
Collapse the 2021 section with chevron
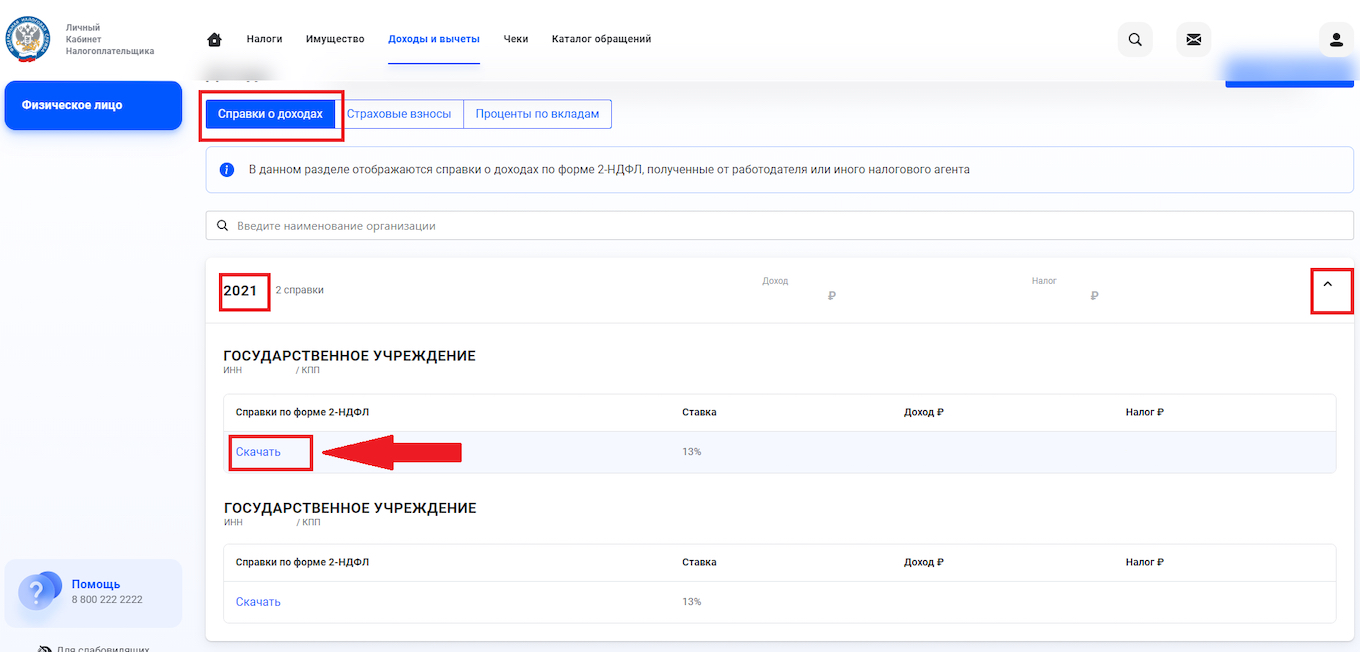[1328, 285]
